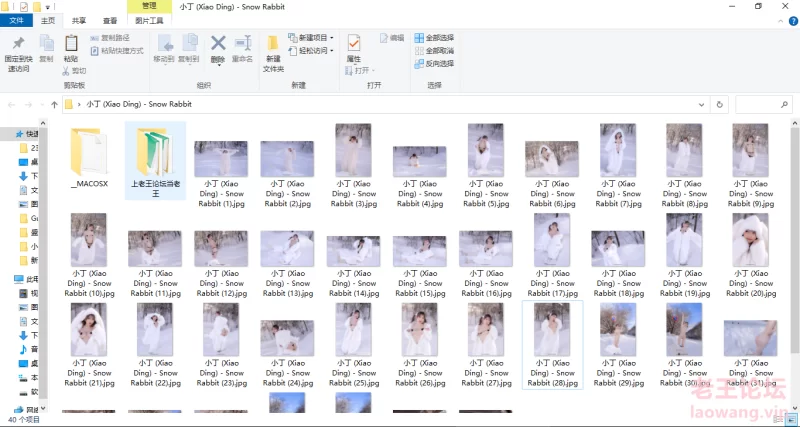Image resolution: width=800 pixels, height=427 pixels.
Task: Click Select none (全部取消)
Action: click(x=434, y=51)
